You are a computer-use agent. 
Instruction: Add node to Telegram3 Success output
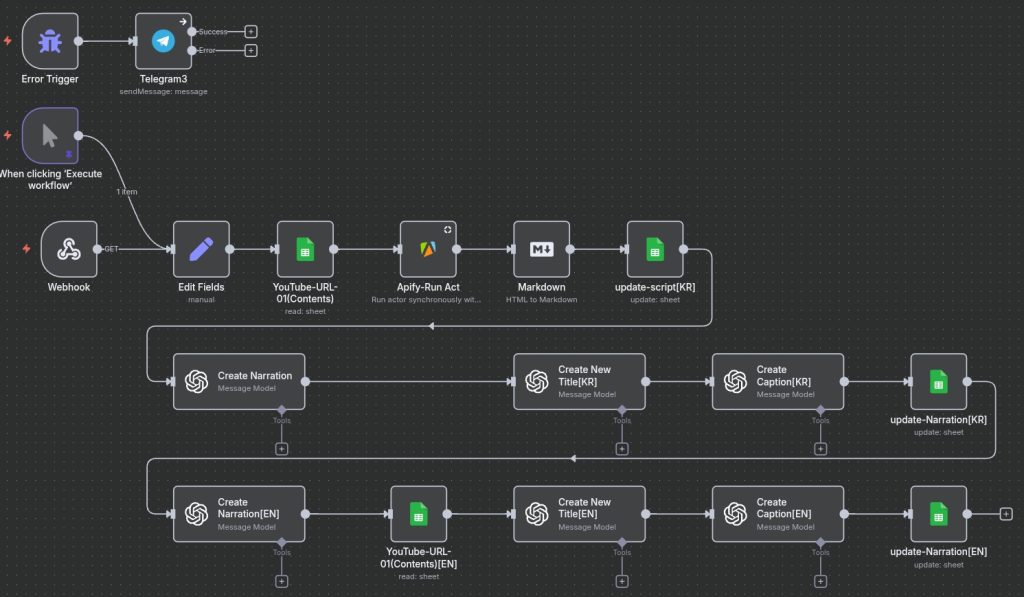[251, 32]
